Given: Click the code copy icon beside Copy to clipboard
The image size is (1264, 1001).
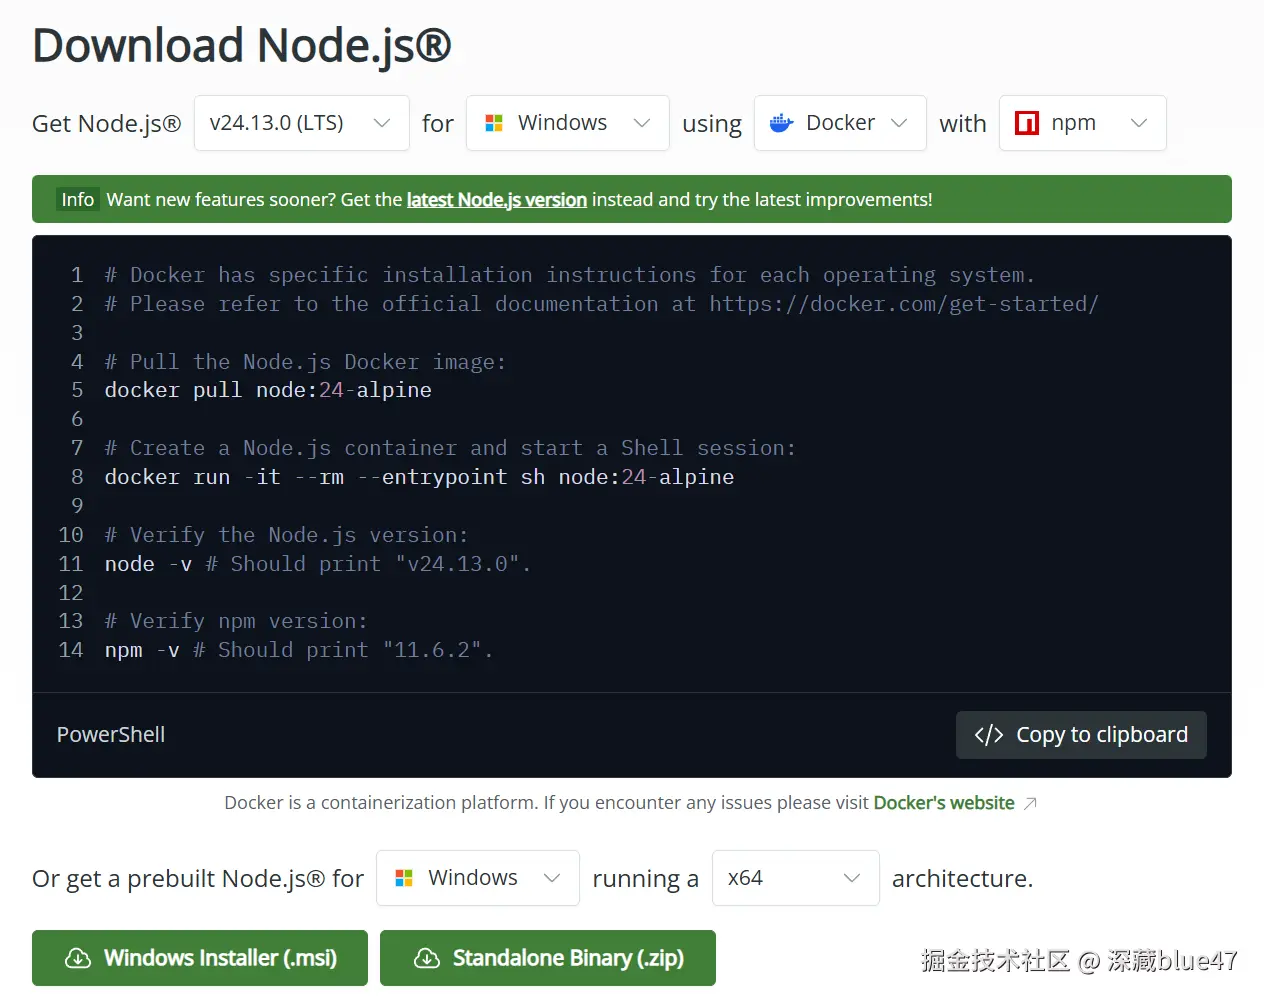Looking at the screenshot, I should (x=989, y=734).
